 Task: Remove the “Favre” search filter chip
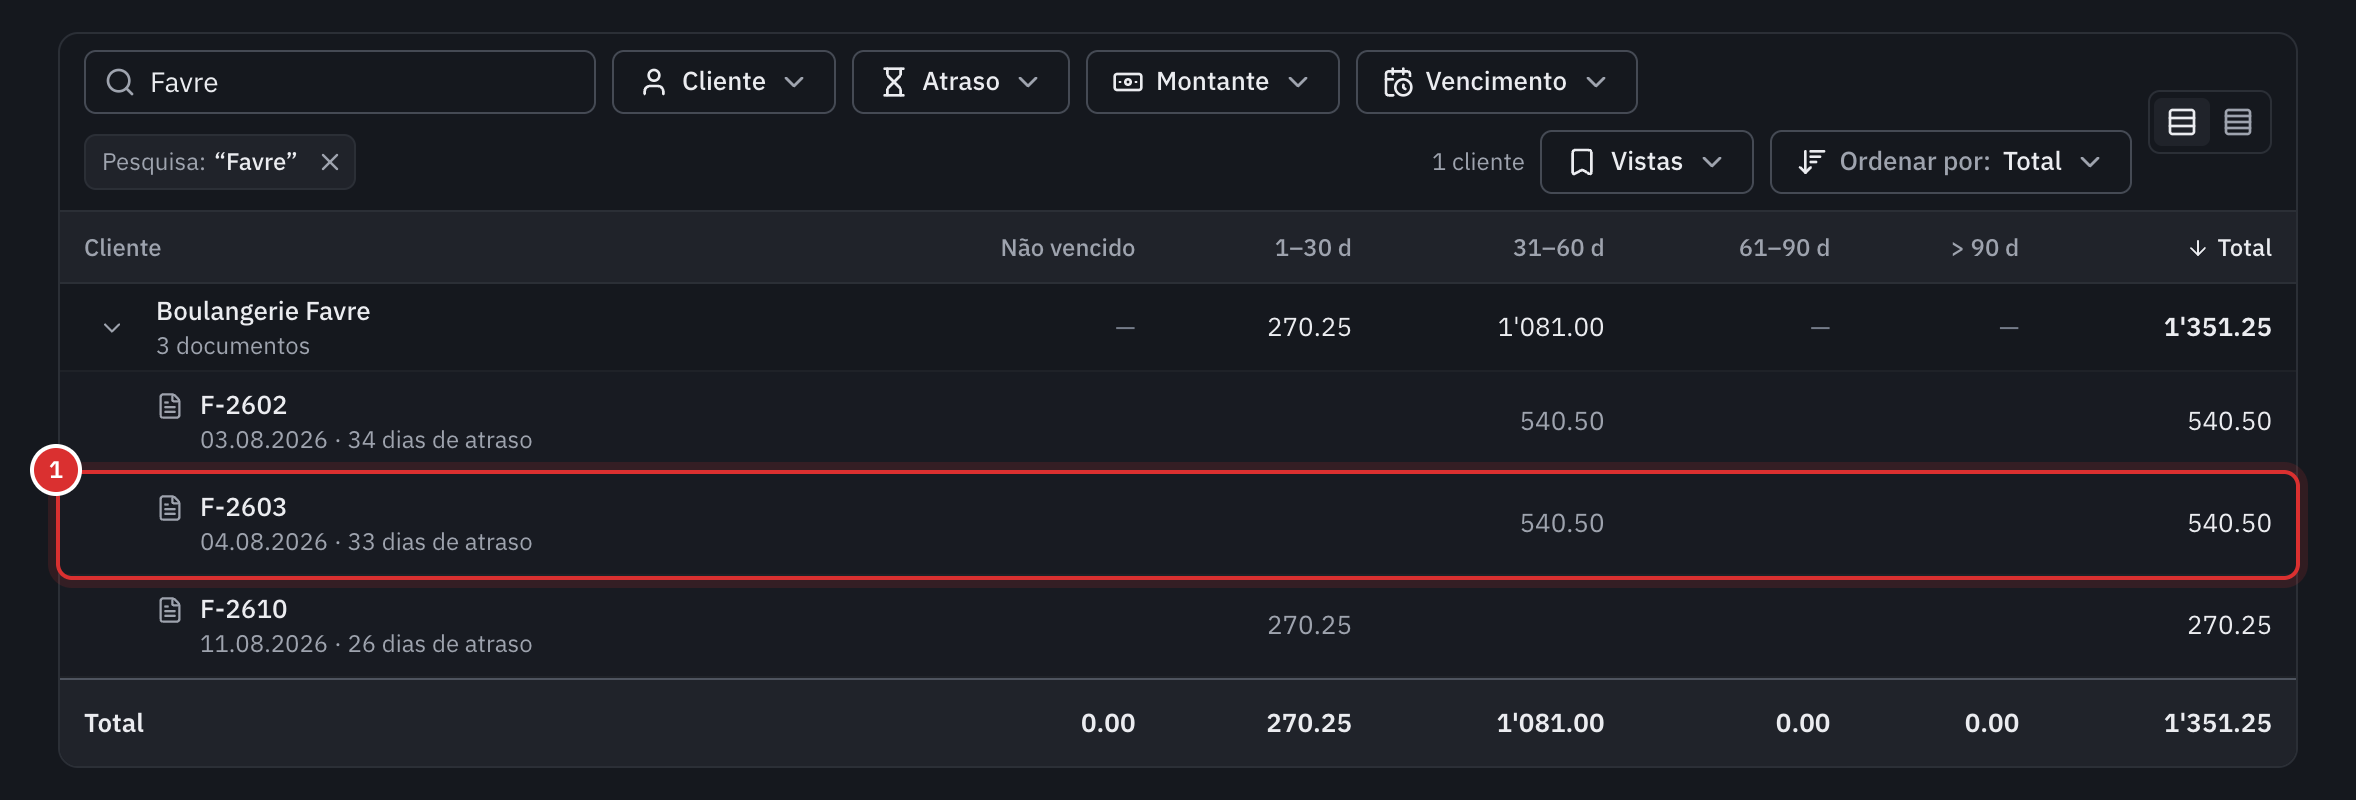tap(330, 162)
